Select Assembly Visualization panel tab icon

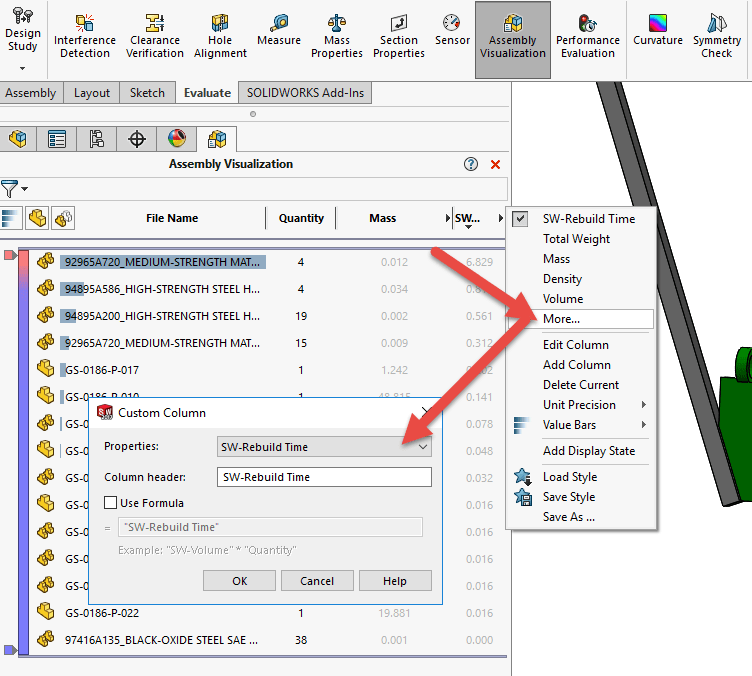pos(217,140)
